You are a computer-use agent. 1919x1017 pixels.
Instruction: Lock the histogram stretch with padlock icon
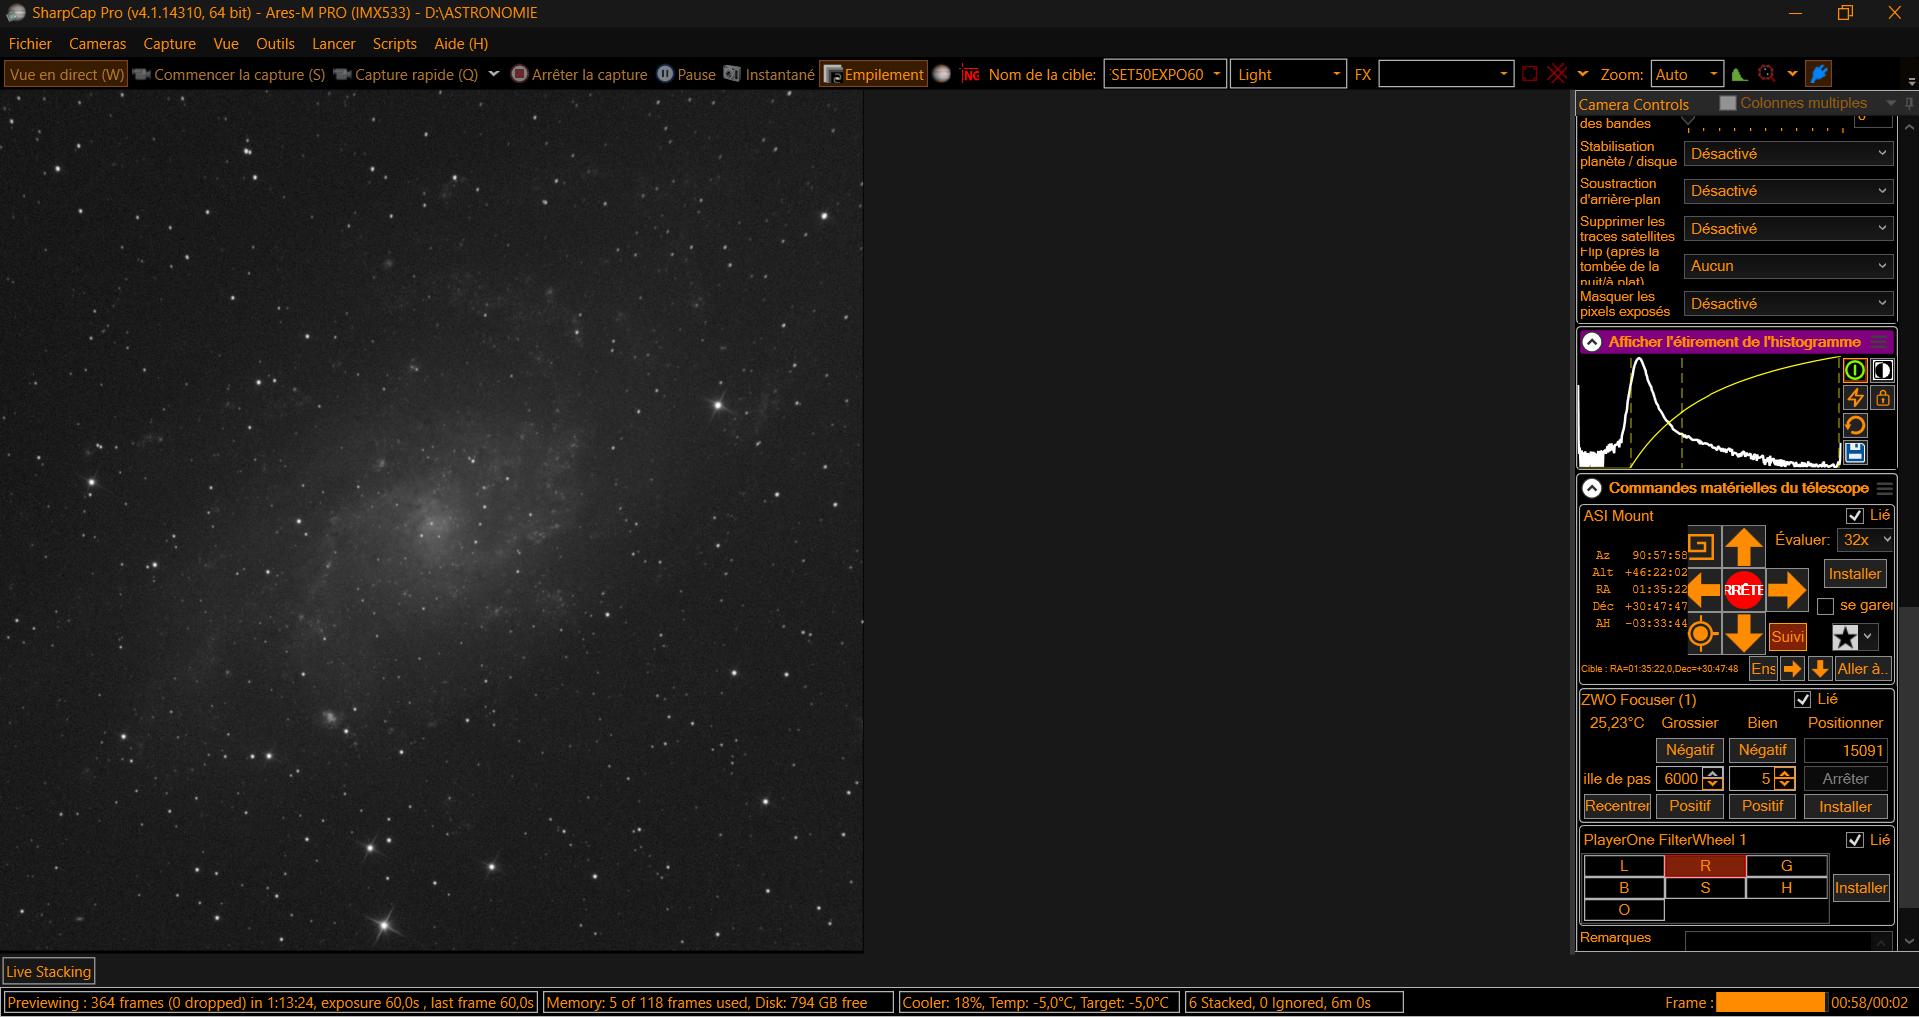coord(1883,398)
